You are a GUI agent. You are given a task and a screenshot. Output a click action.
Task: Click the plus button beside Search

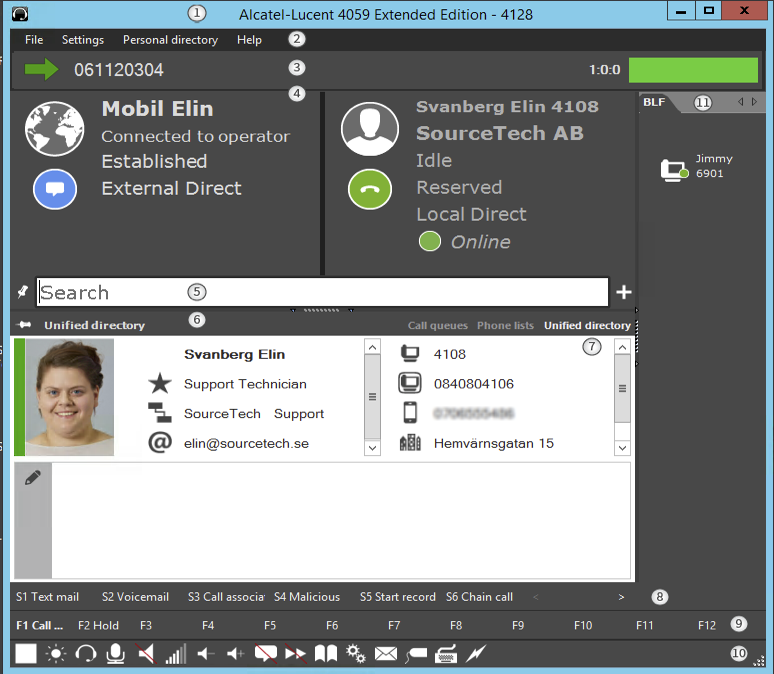coord(624,292)
